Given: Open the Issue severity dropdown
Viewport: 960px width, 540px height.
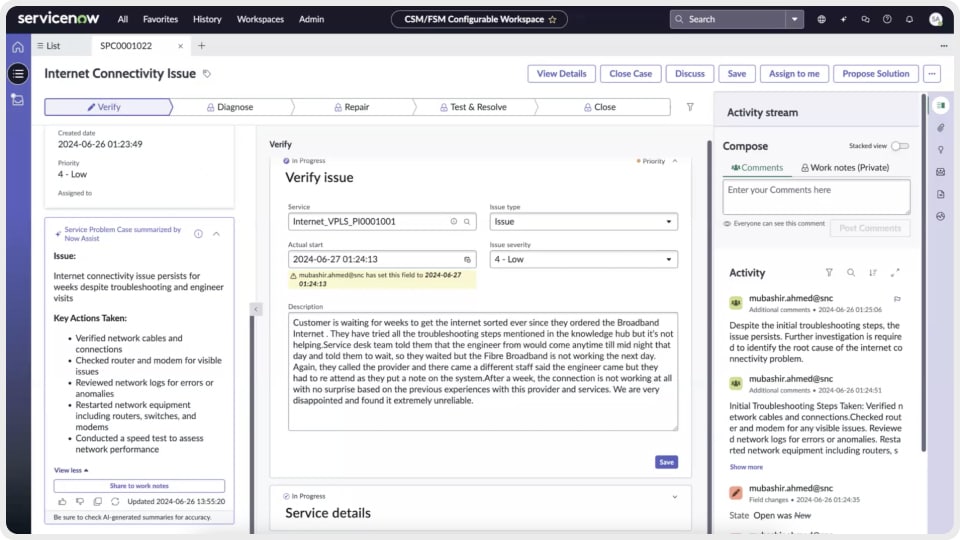Looking at the screenshot, I should [x=583, y=260].
